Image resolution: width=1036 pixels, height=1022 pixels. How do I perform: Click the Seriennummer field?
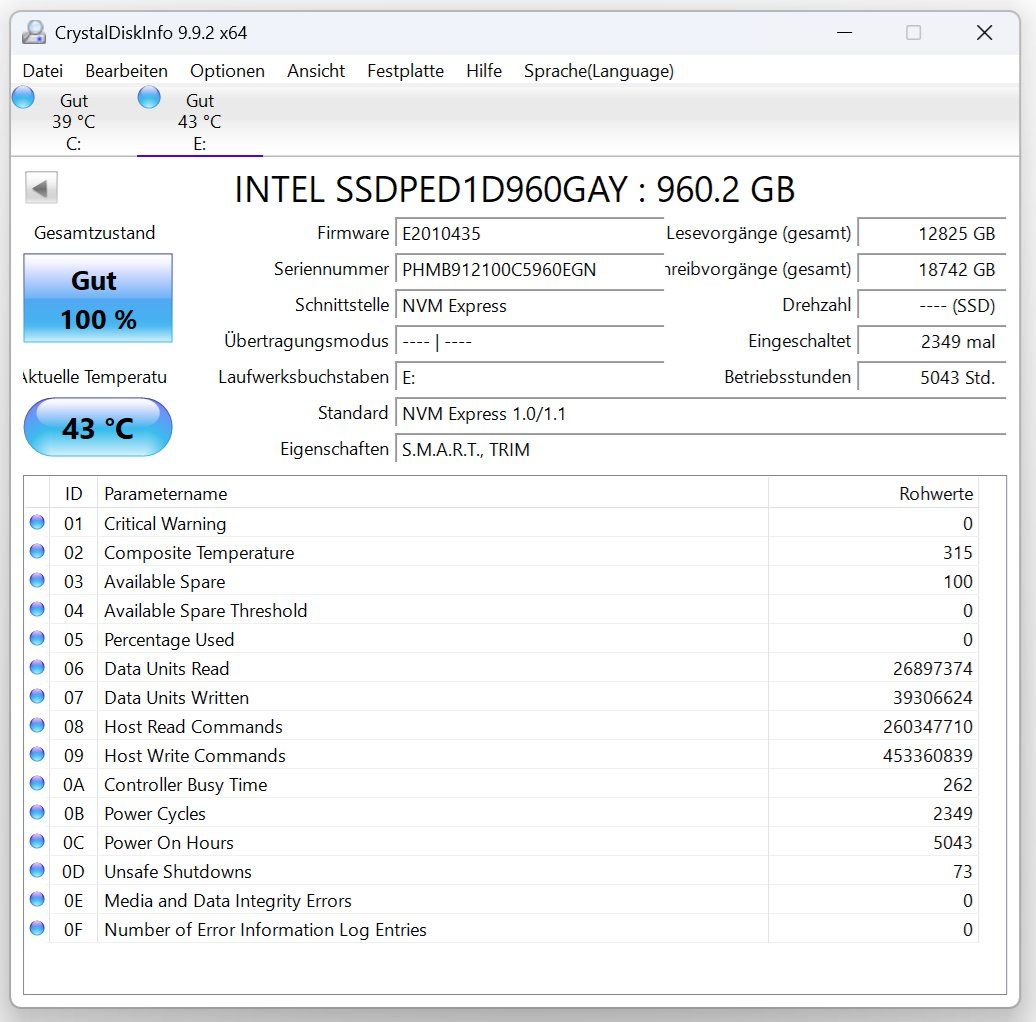click(530, 270)
